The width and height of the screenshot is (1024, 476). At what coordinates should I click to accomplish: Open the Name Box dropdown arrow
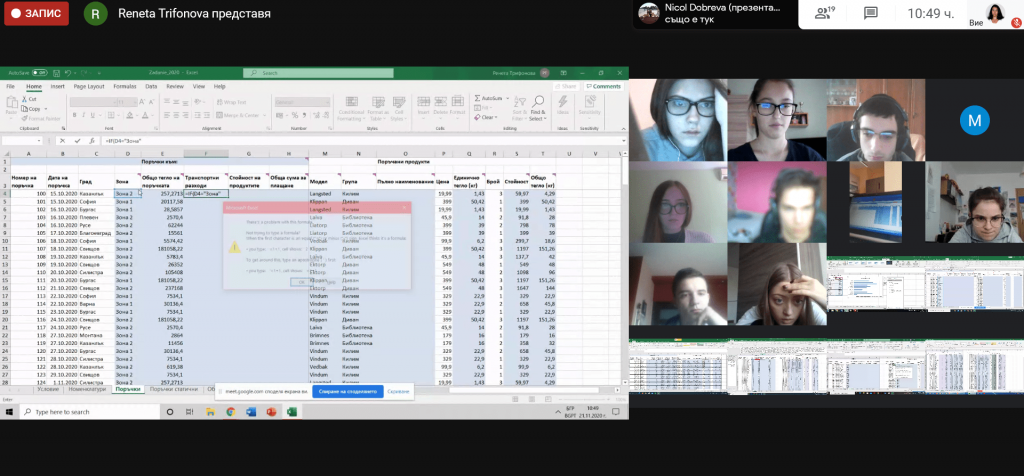coord(39,140)
